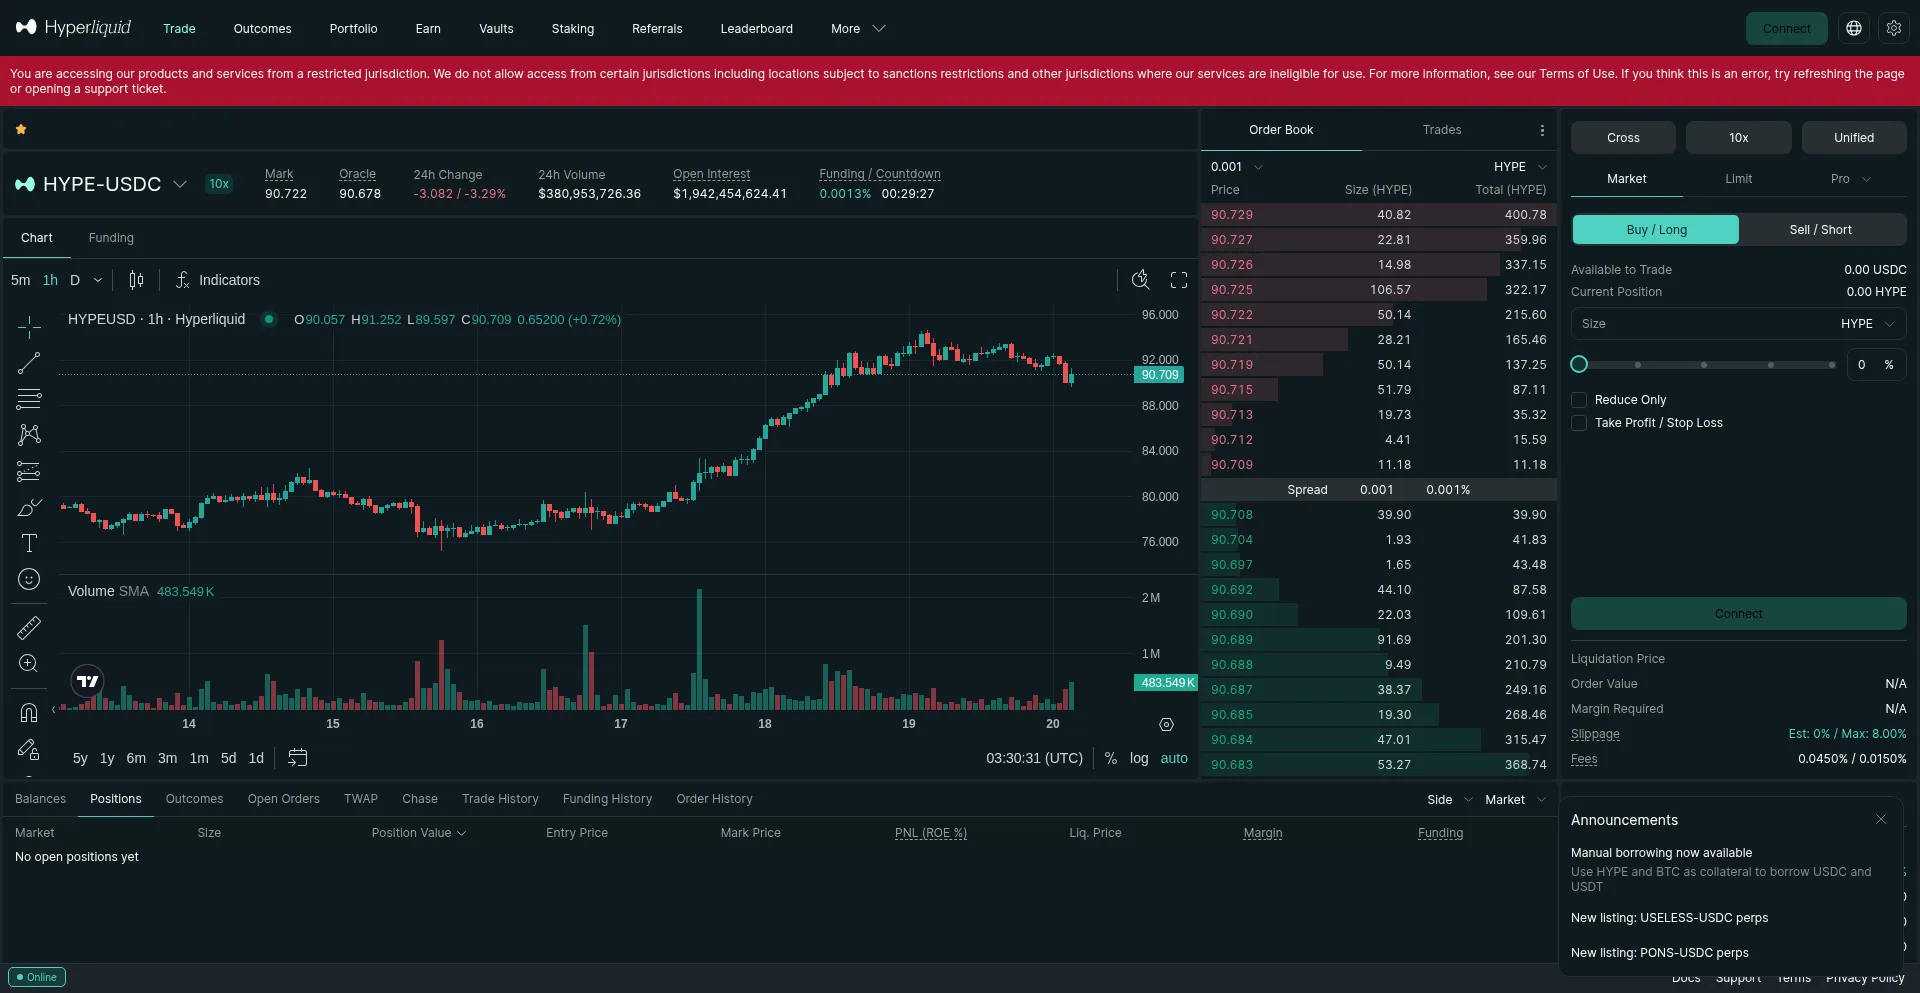Select the ruler measure tool
Image resolution: width=1920 pixels, height=993 pixels.
(x=29, y=627)
